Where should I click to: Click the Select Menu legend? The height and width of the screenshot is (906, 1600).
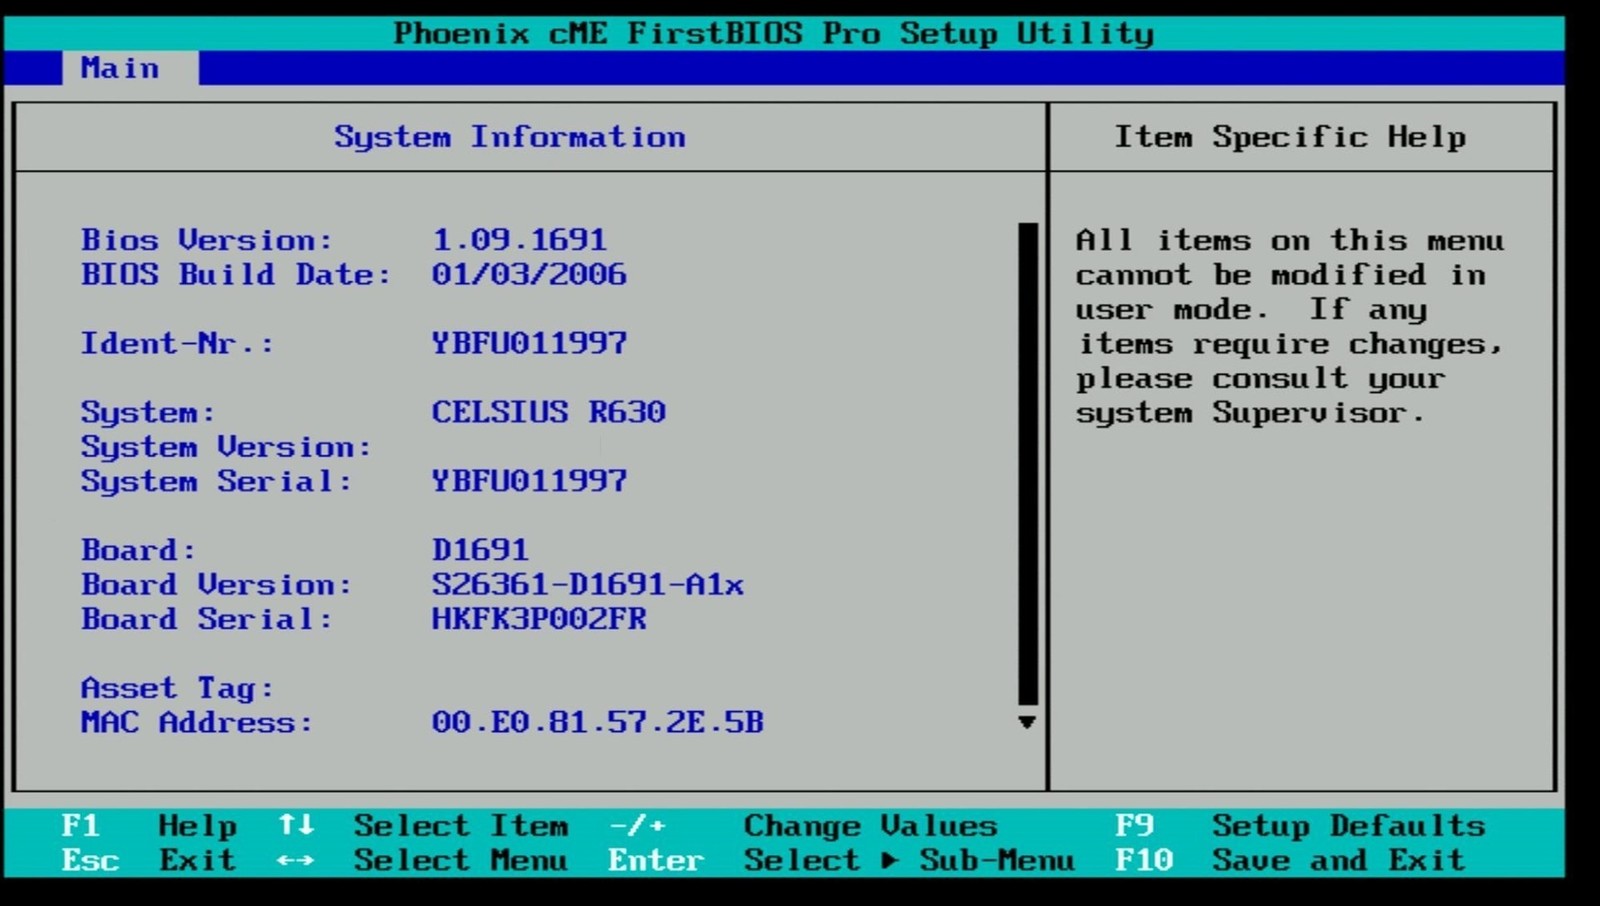pyautogui.click(x=461, y=860)
